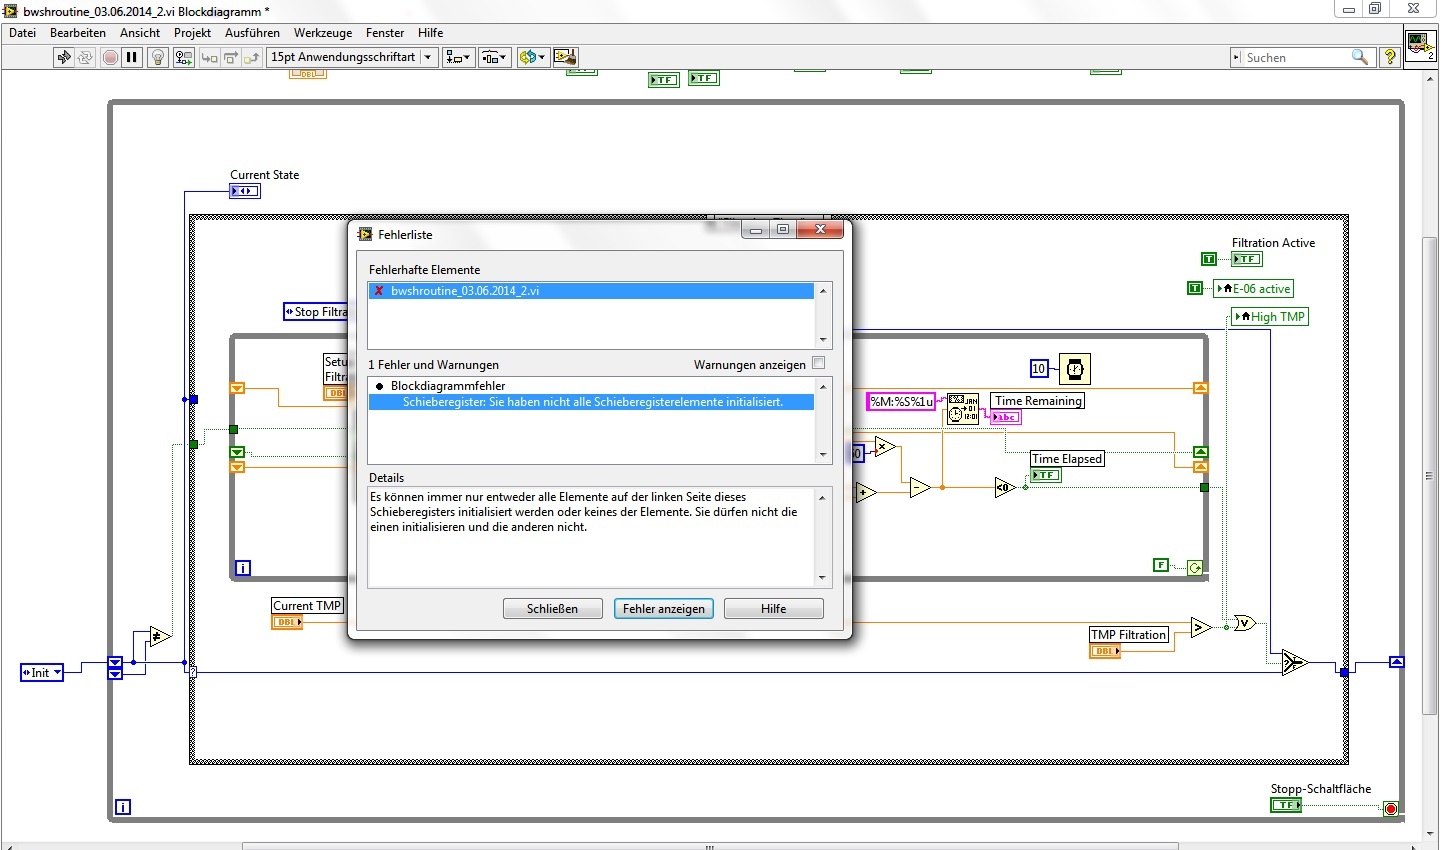Toggle True constant wired to E-06 active
The width and height of the screenshot is (1442, 850).
click(1195, 288)
